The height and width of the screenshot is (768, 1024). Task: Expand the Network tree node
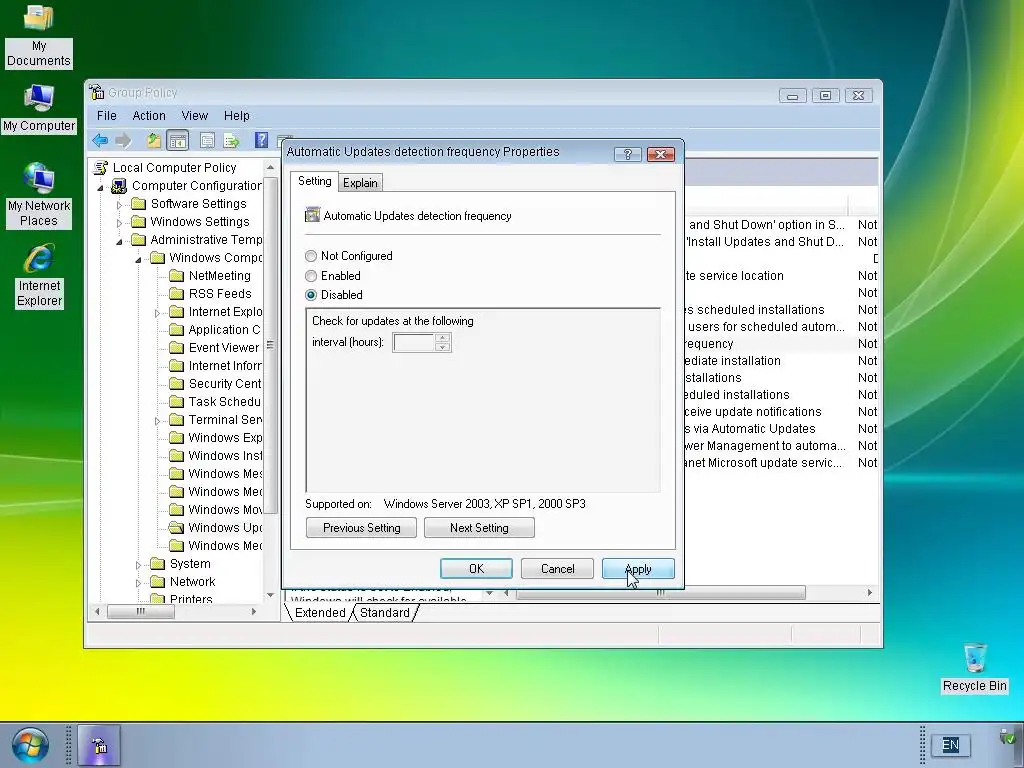[x=138, y=583]
